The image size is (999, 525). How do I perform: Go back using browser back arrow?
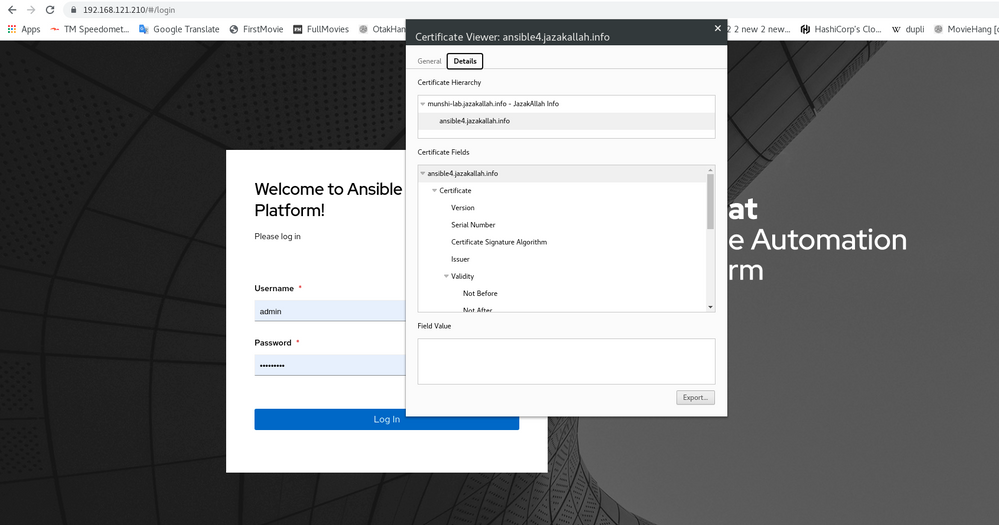pos(12,10)
